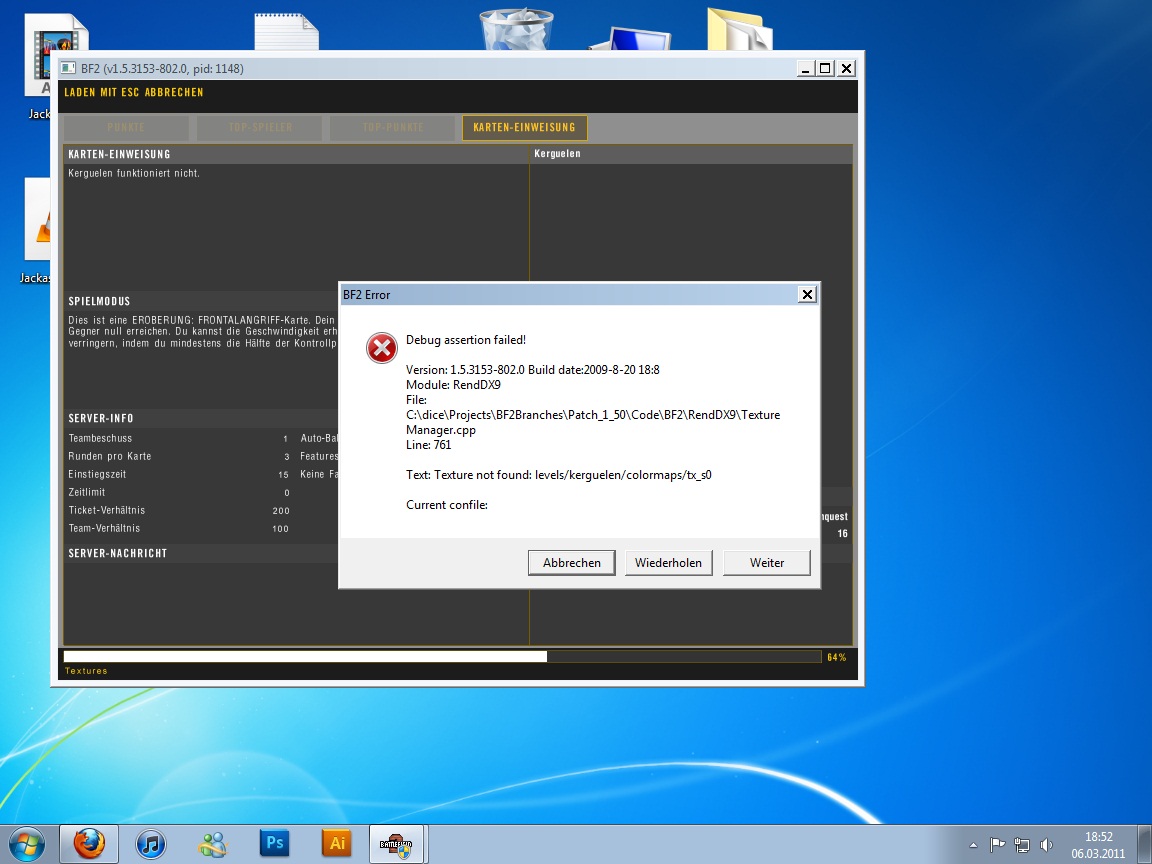The image size is (1152, 864).
Task: Click the Wiederholen button
Action: (x=669, y=563)
